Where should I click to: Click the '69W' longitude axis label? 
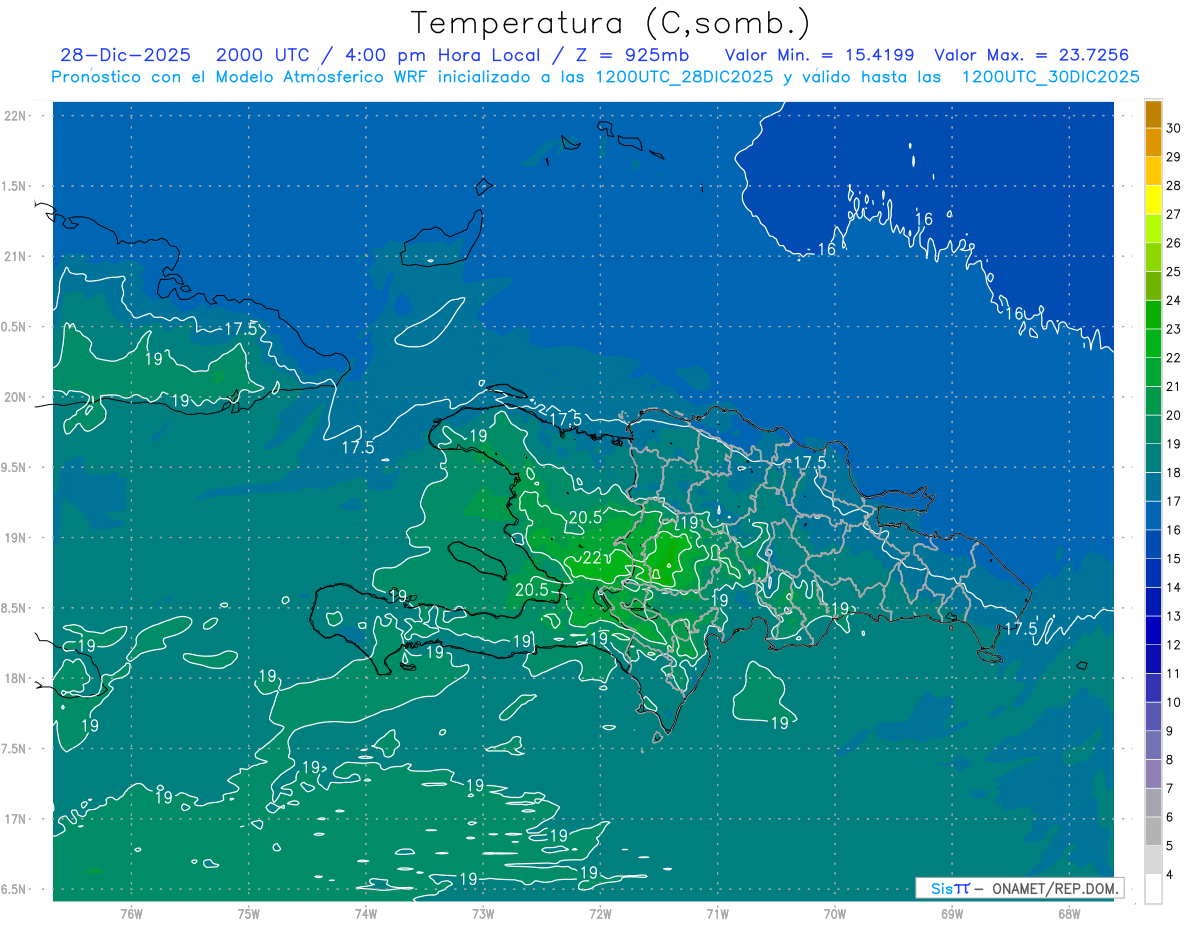[952, 913]
